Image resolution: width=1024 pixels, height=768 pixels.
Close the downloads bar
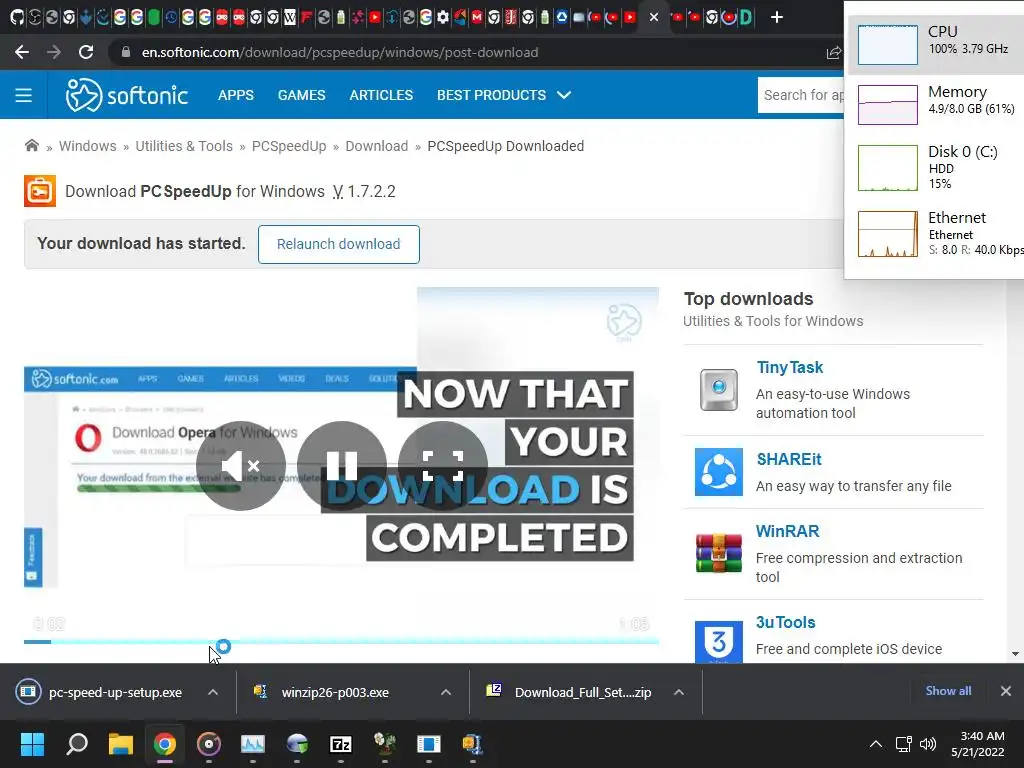click(1006, 691)
